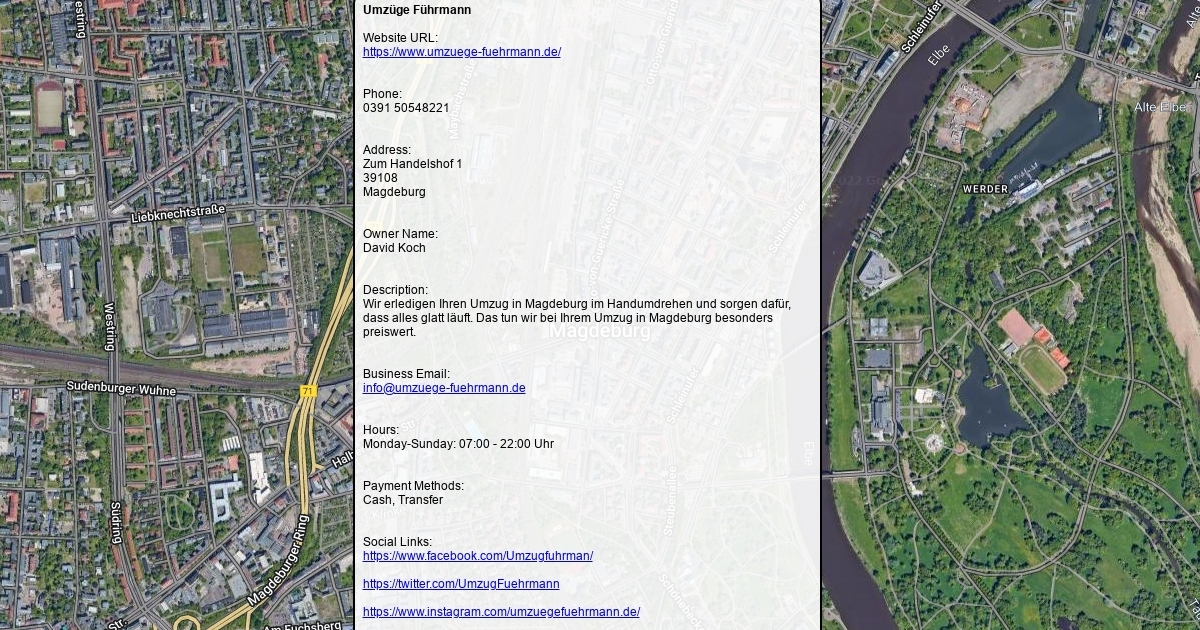The width and height of the screenshot is (1200, 630).
Task: Click the 'WERDER' district label on map
Action: point(985,189)
